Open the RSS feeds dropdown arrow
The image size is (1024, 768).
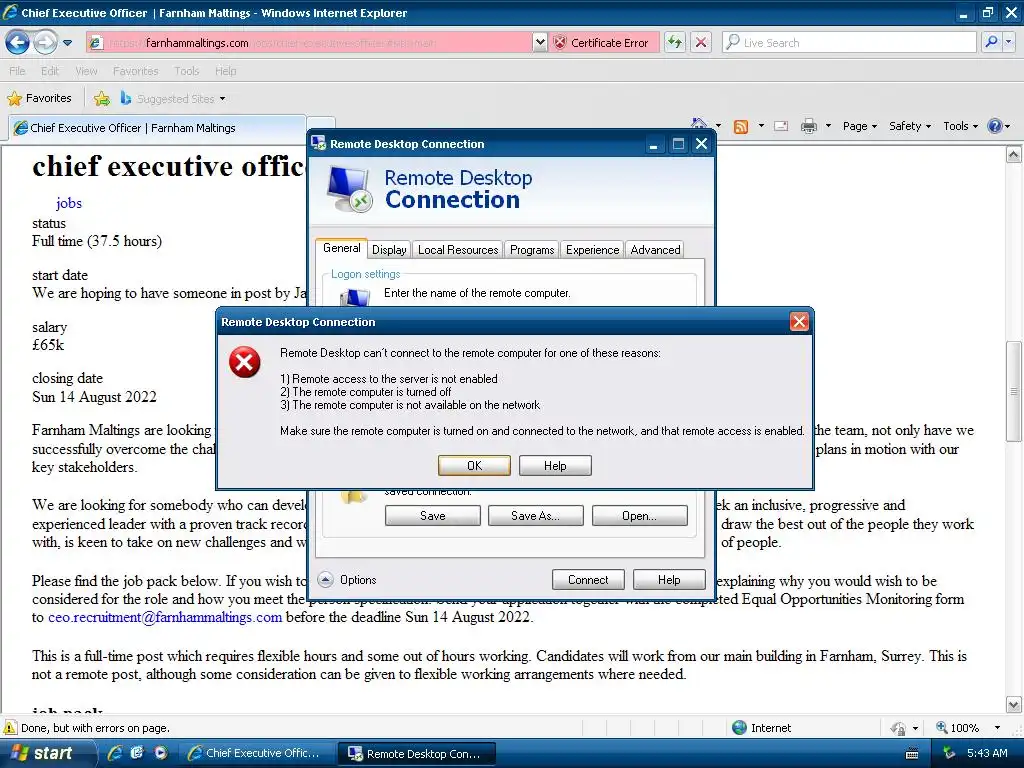pyautogui.click(x=761, y=126)
